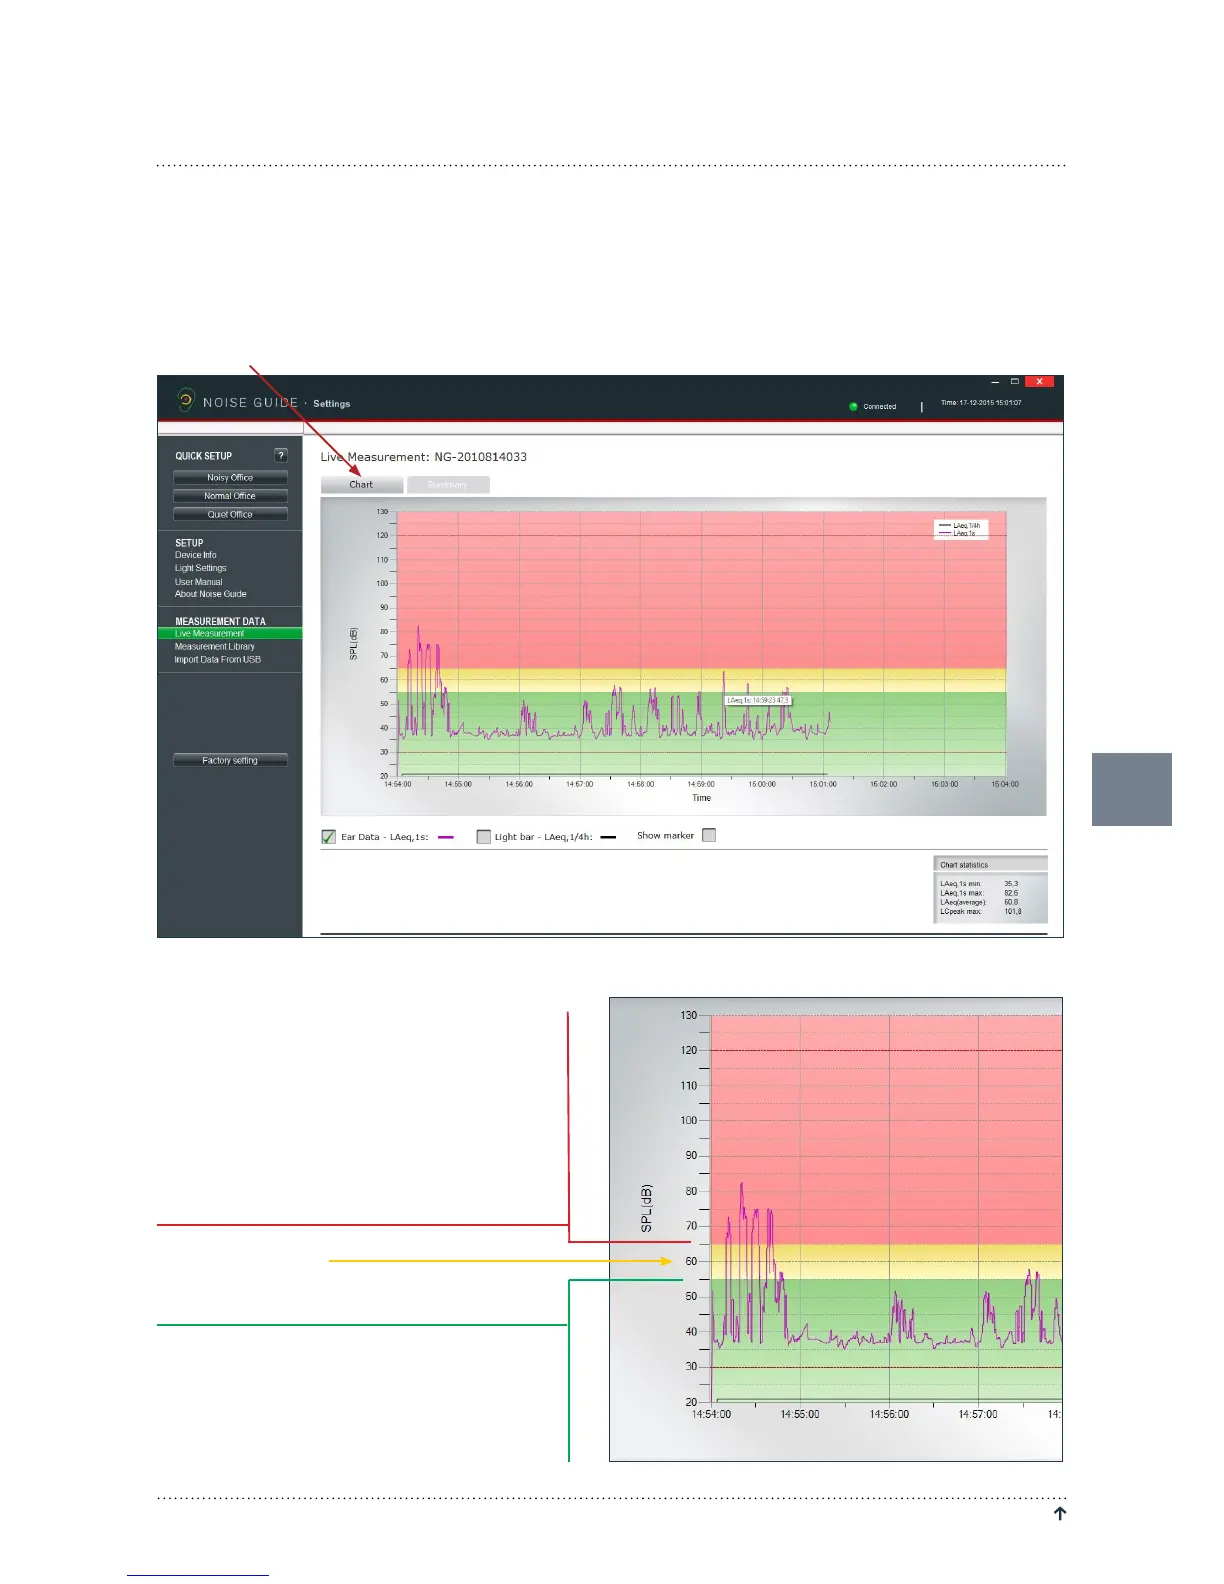Uncheck the Ear Data LAeq,1s checkbox
The width and height of the screenshot is (1224, 1584).
click(x=328, y=837)
